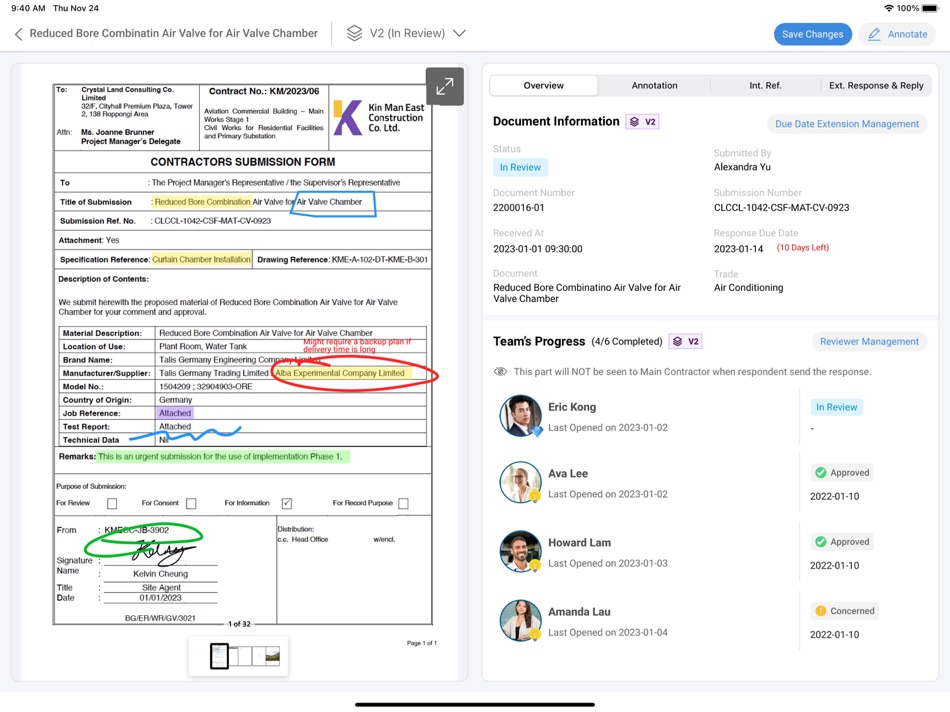Expand document preview to fullscreen
The width and height of the screenshot is (950, 712).
(x=445, y=87)
